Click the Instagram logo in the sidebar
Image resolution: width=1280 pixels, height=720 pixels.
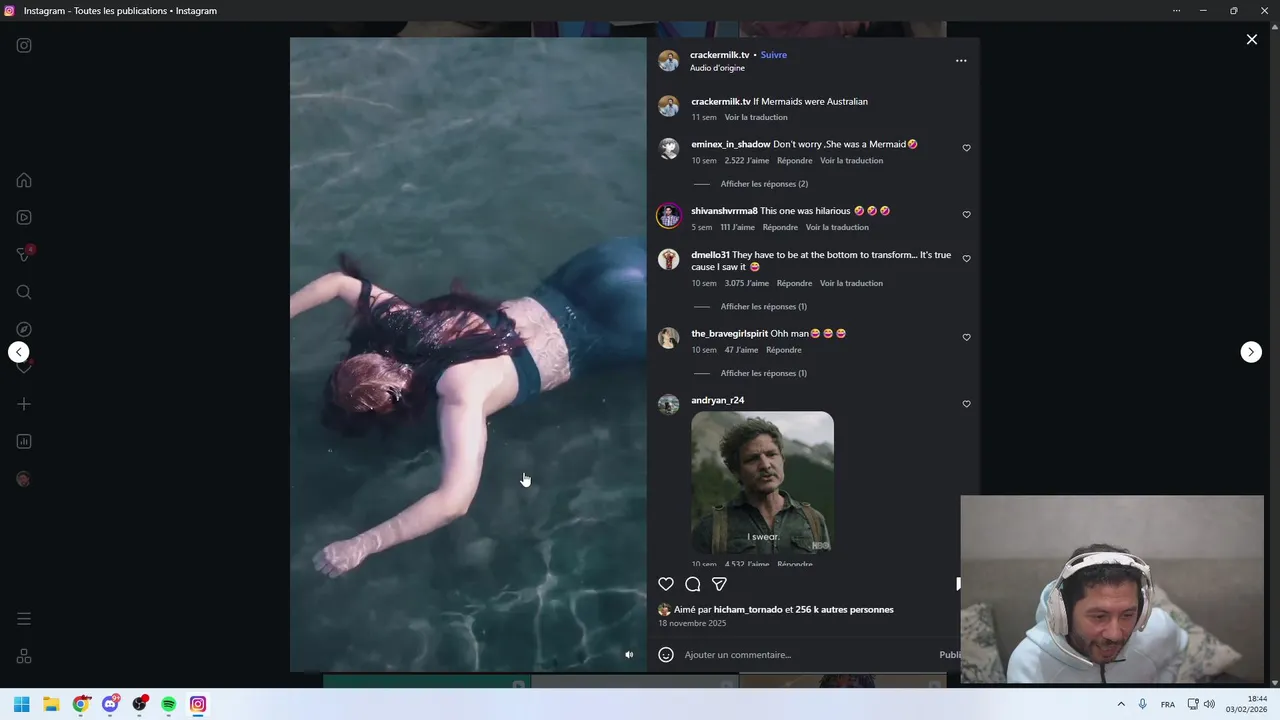[x=24, y=45]
